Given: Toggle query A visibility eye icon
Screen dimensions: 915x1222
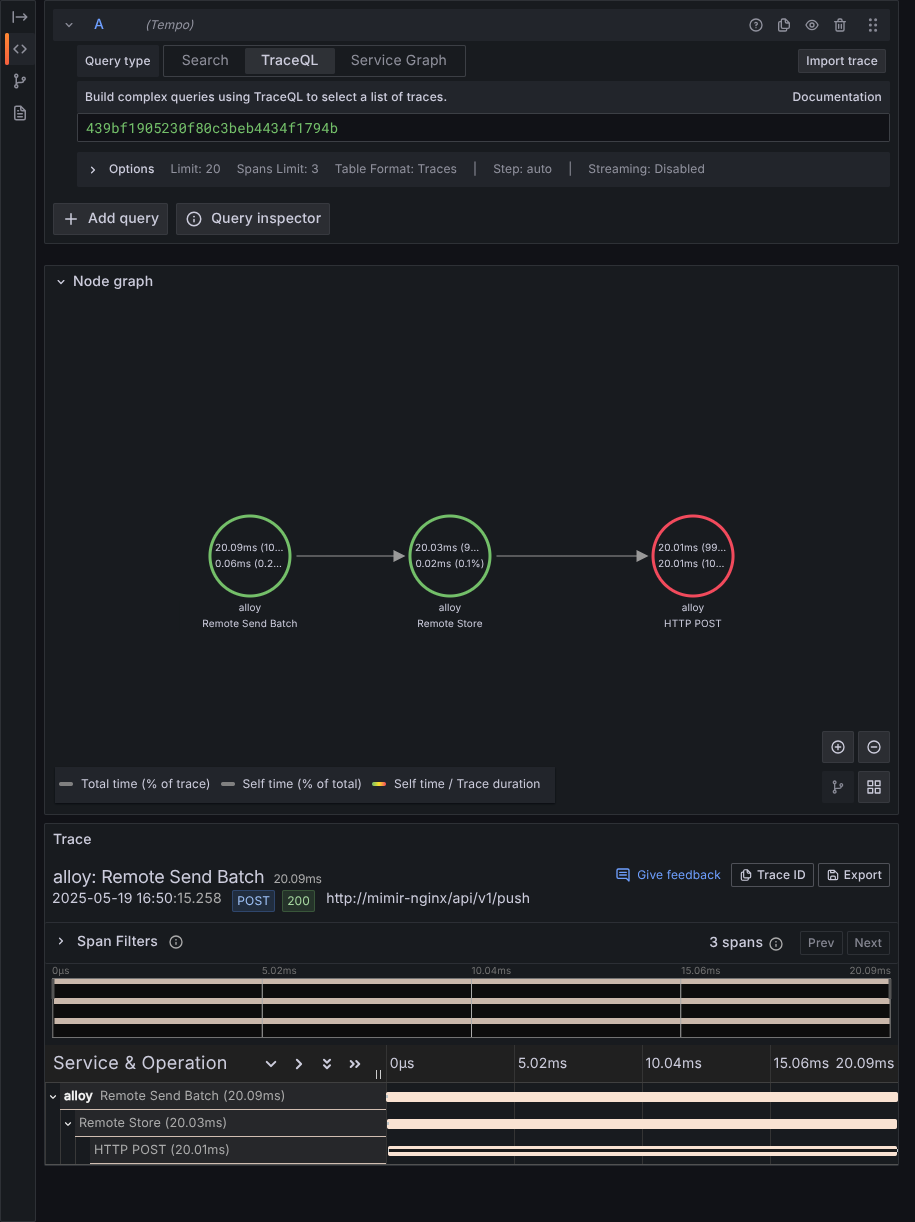Looking at the screenshot, I should (812, 25).
